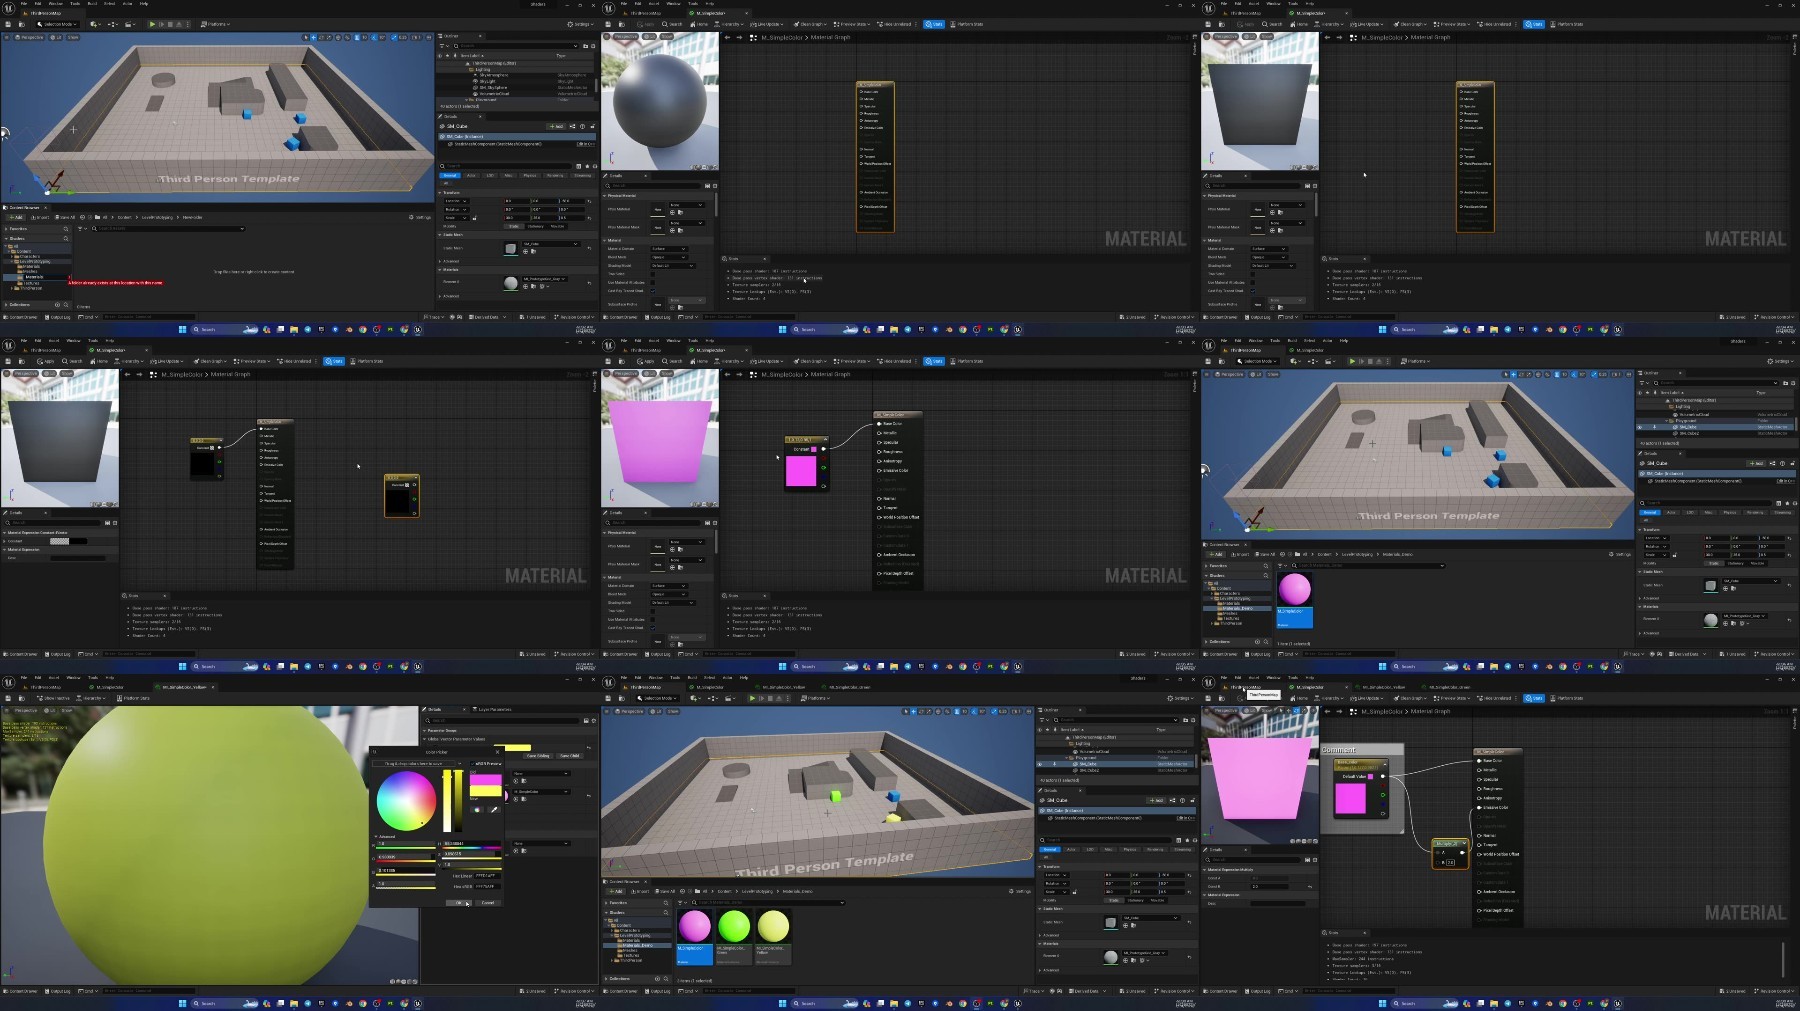1800x1011 pixels.
Task: Toggle SM_Cube visibility eye in bottom-middle Outliner
Action: point(1040,764)
